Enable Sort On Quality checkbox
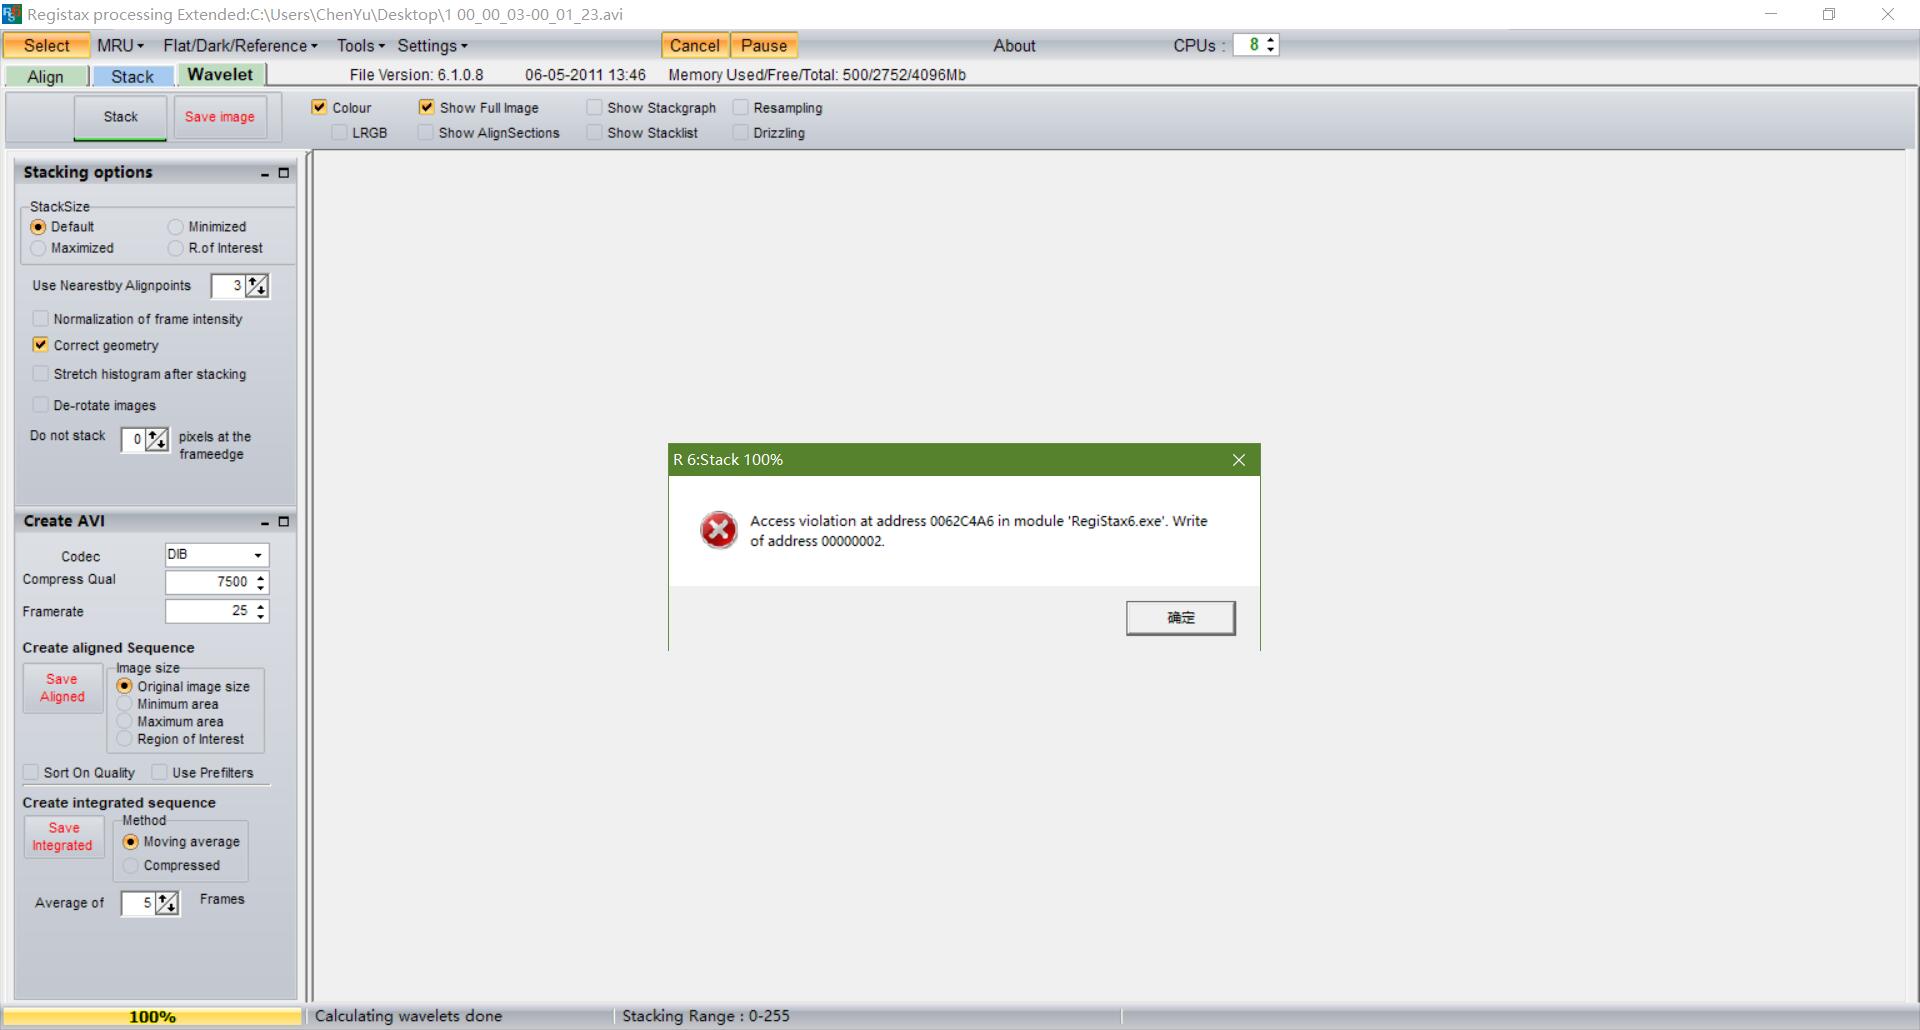The width and height of the screenshot is (1920, 1030). pyautogui.click(x=30, y=772)
